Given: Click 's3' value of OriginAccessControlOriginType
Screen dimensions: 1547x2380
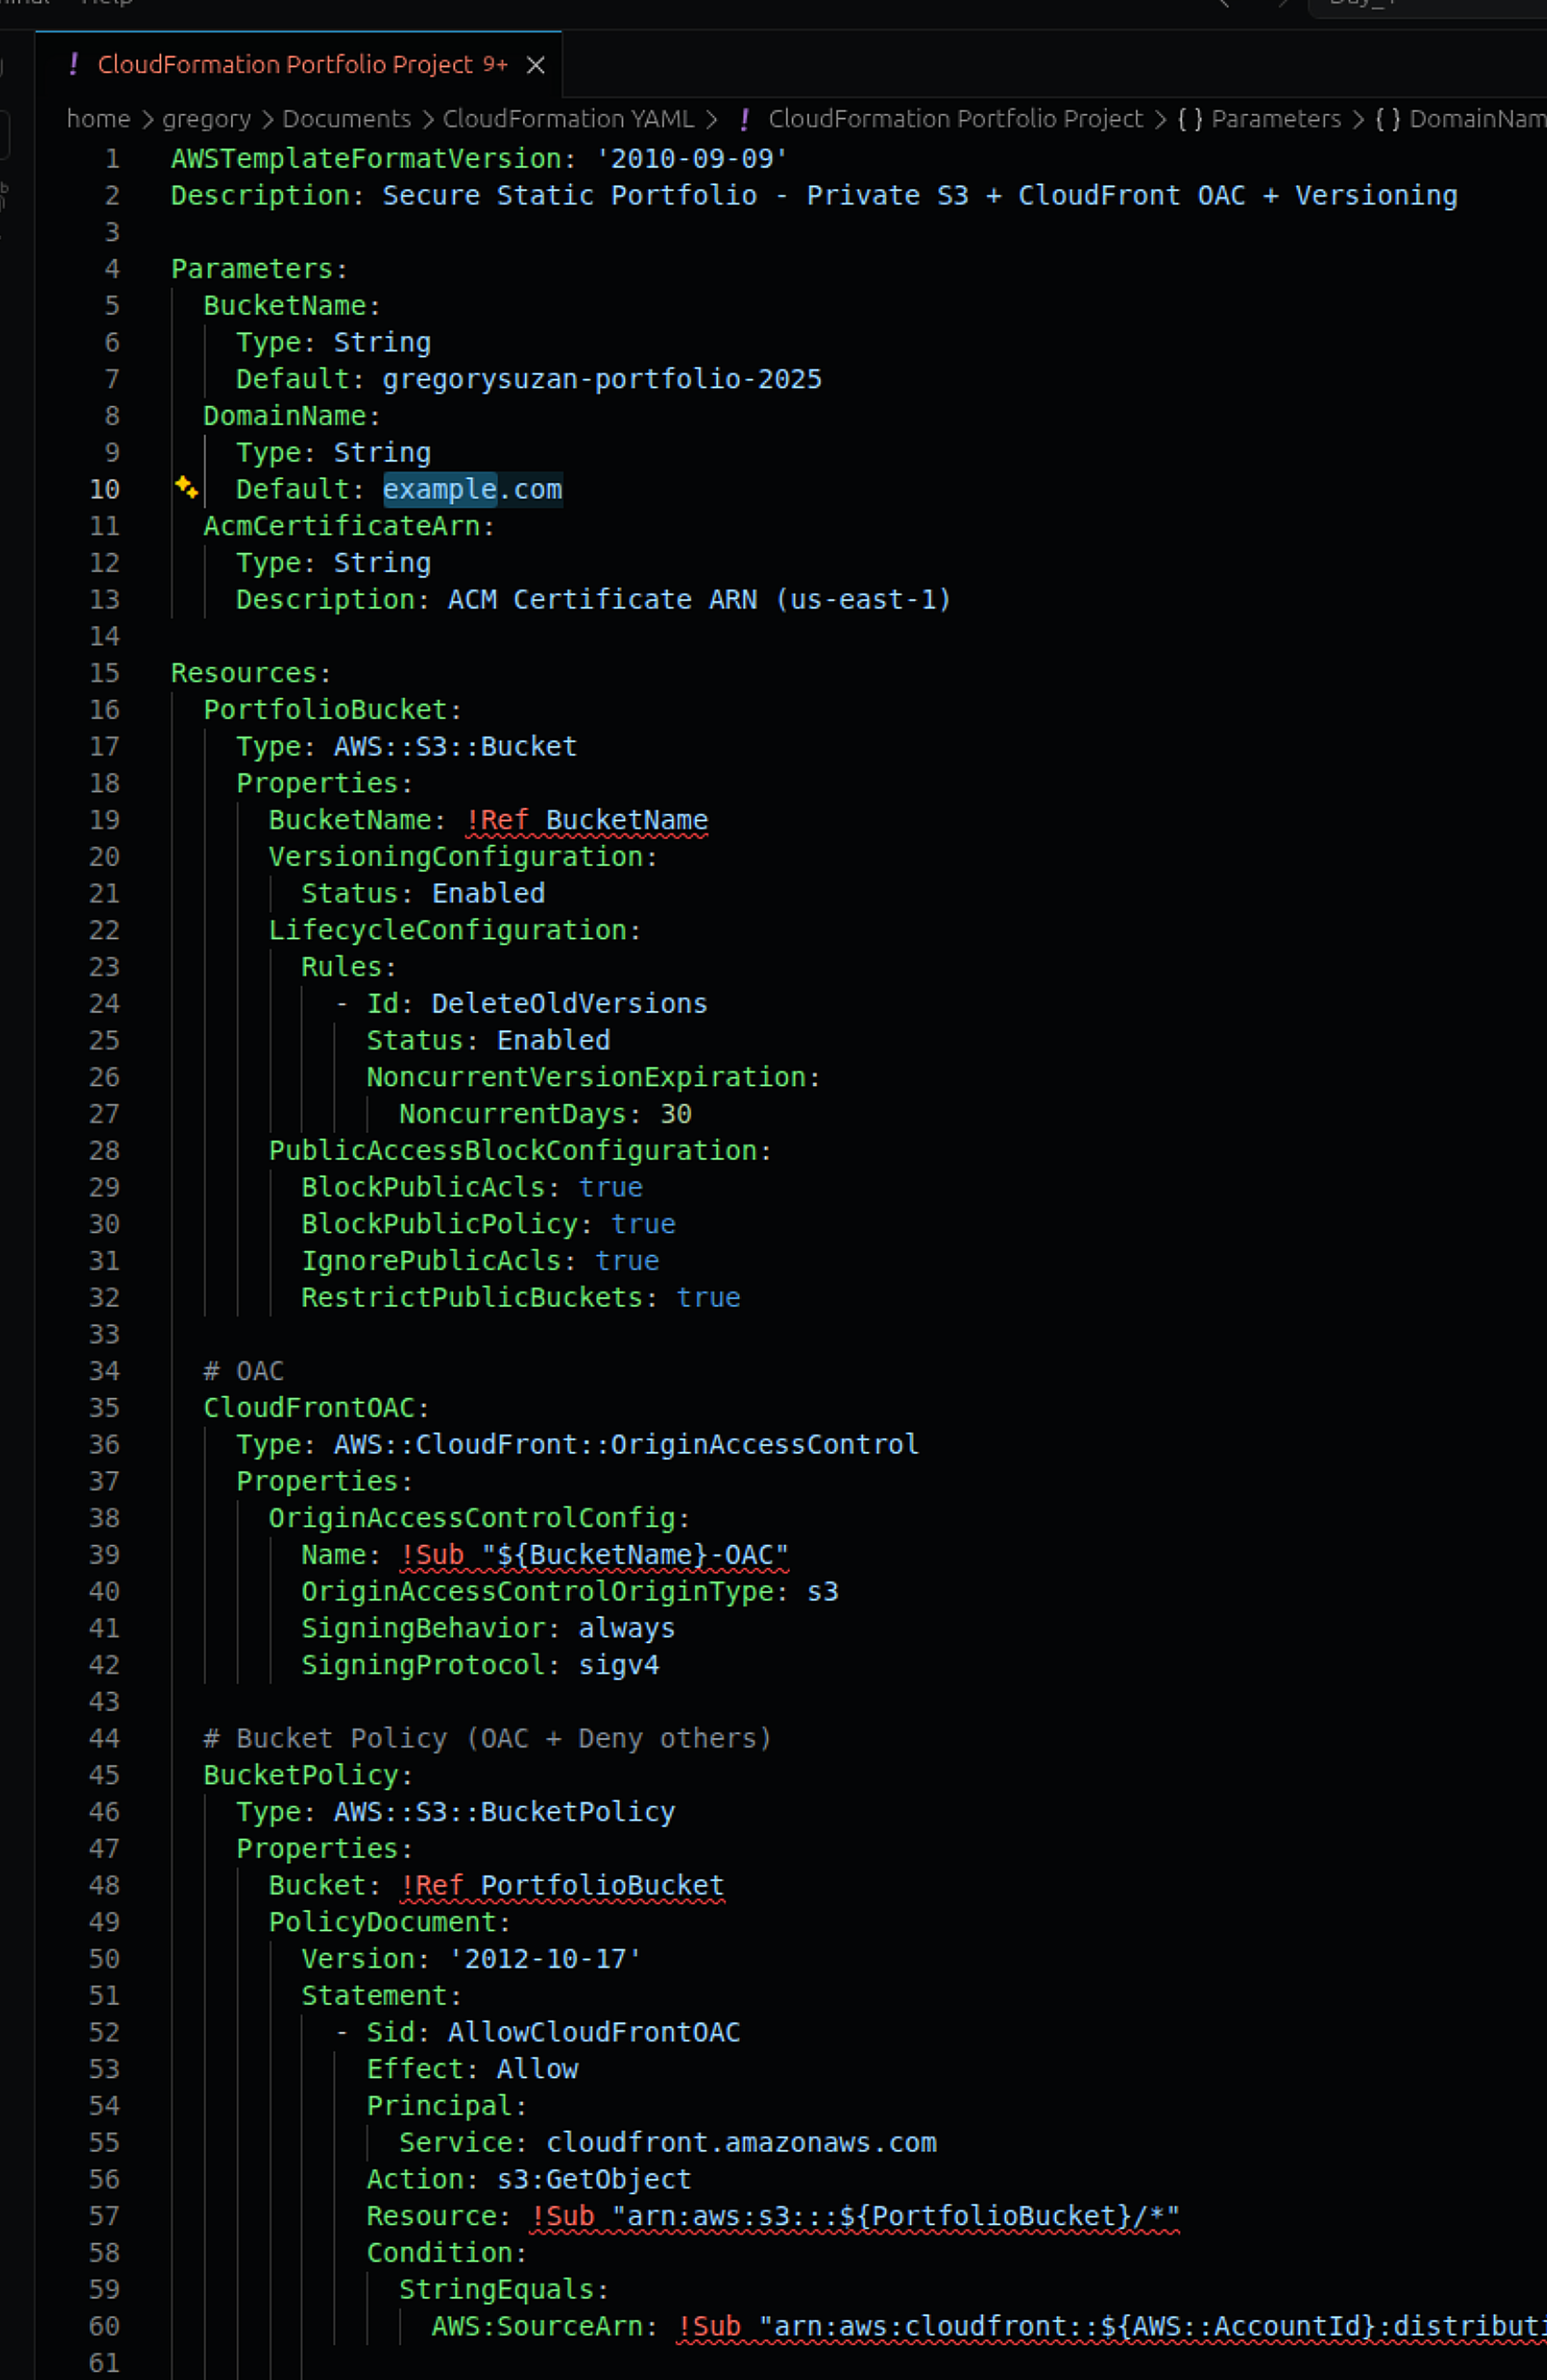Looking at the screenshot, I should (x=822, y=1592).
